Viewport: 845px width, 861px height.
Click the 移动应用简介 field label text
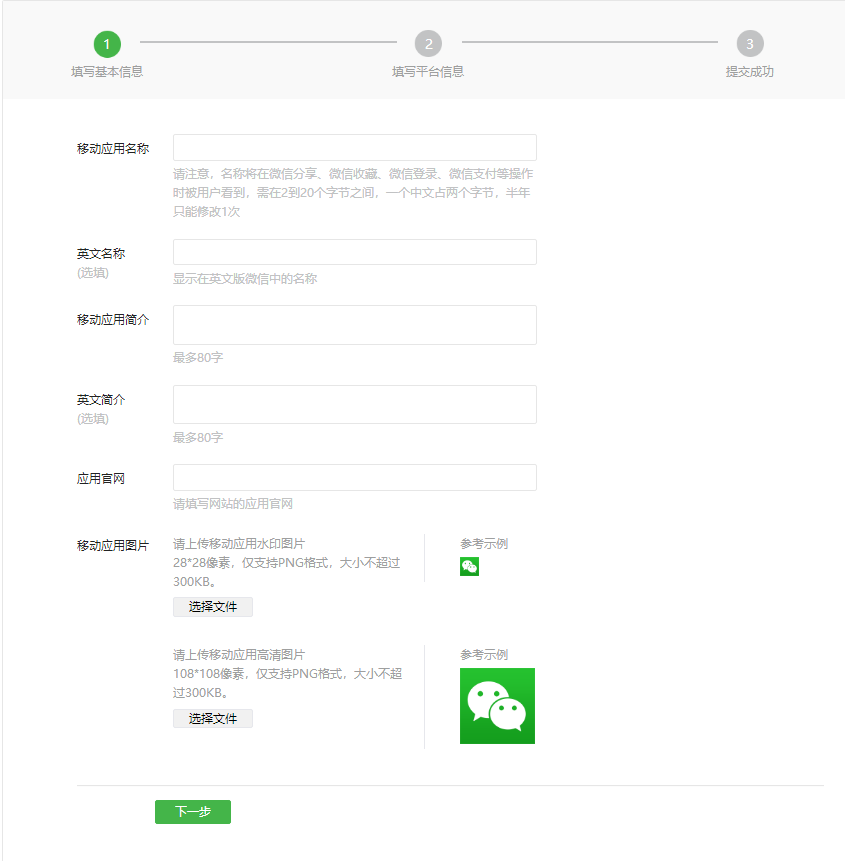(113, 320)
